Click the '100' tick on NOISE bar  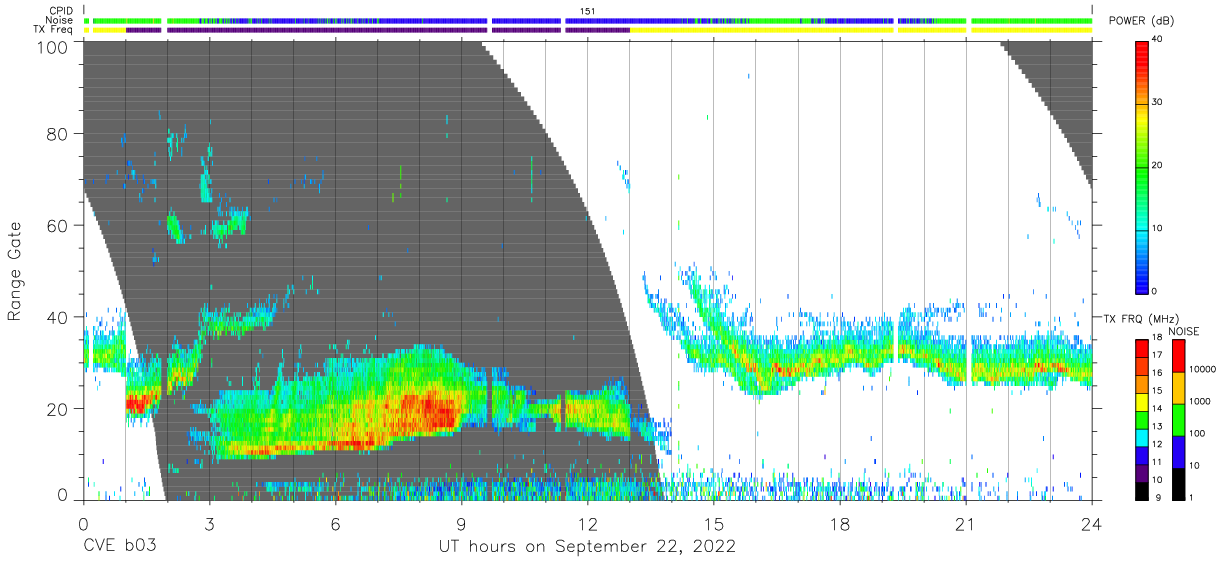tap(1196, 434)
